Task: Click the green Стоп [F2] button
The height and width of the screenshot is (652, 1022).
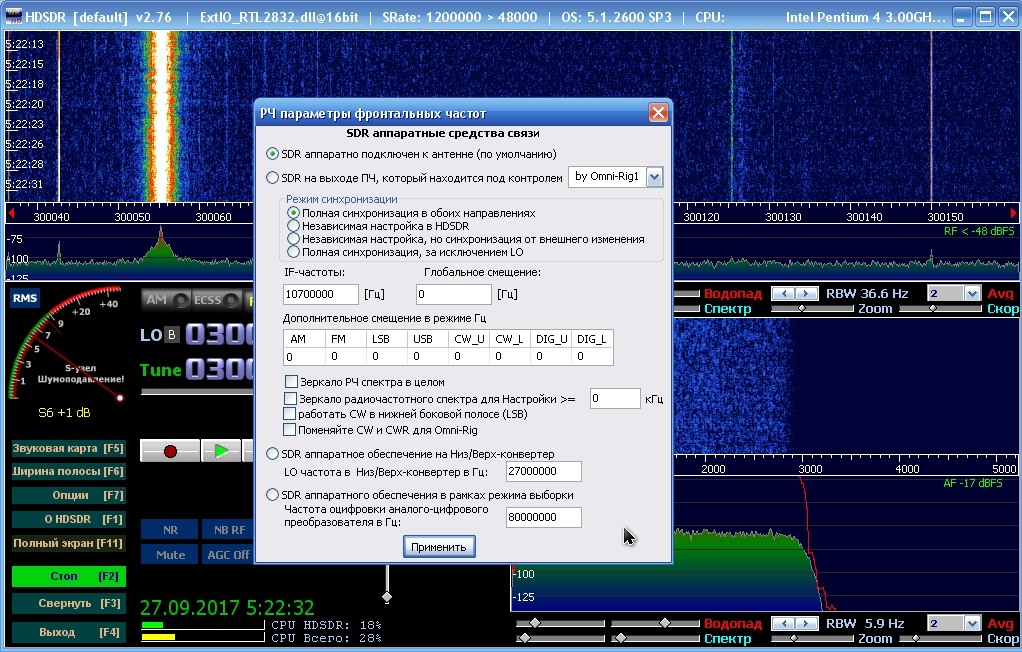Action: [68, 576]
